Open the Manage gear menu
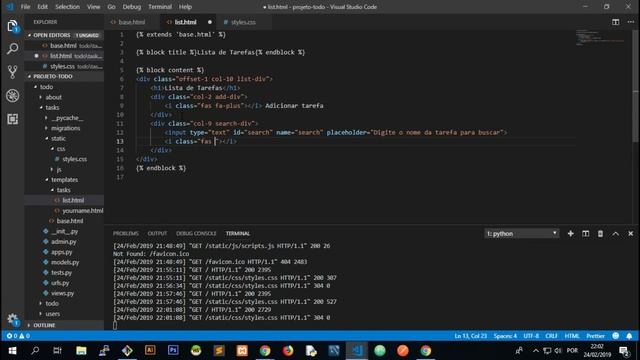Screen dimensions: 640x360 click(x=12, y=319)
